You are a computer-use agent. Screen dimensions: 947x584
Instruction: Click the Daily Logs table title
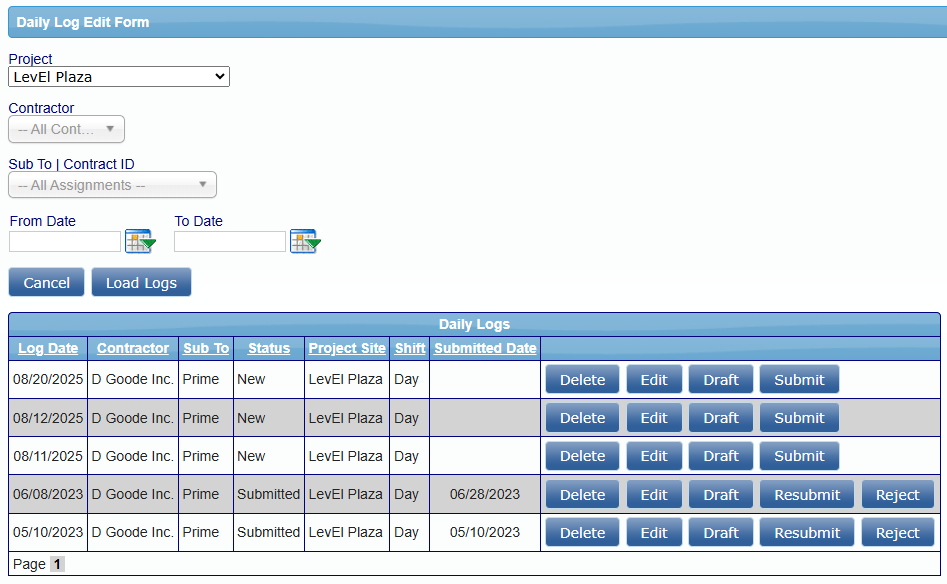[475, 324]
